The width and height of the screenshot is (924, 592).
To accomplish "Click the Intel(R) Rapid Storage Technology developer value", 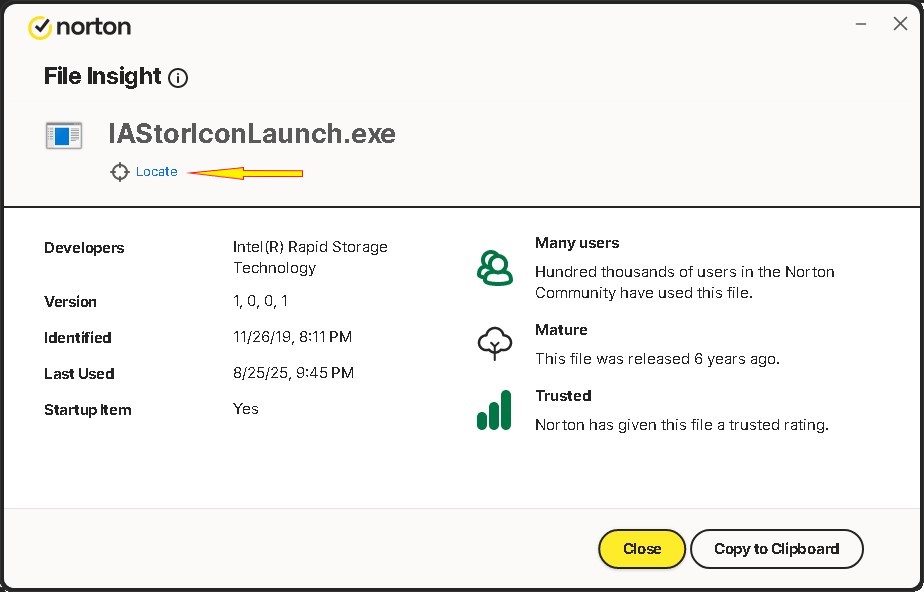I will [x=310, y=257].
